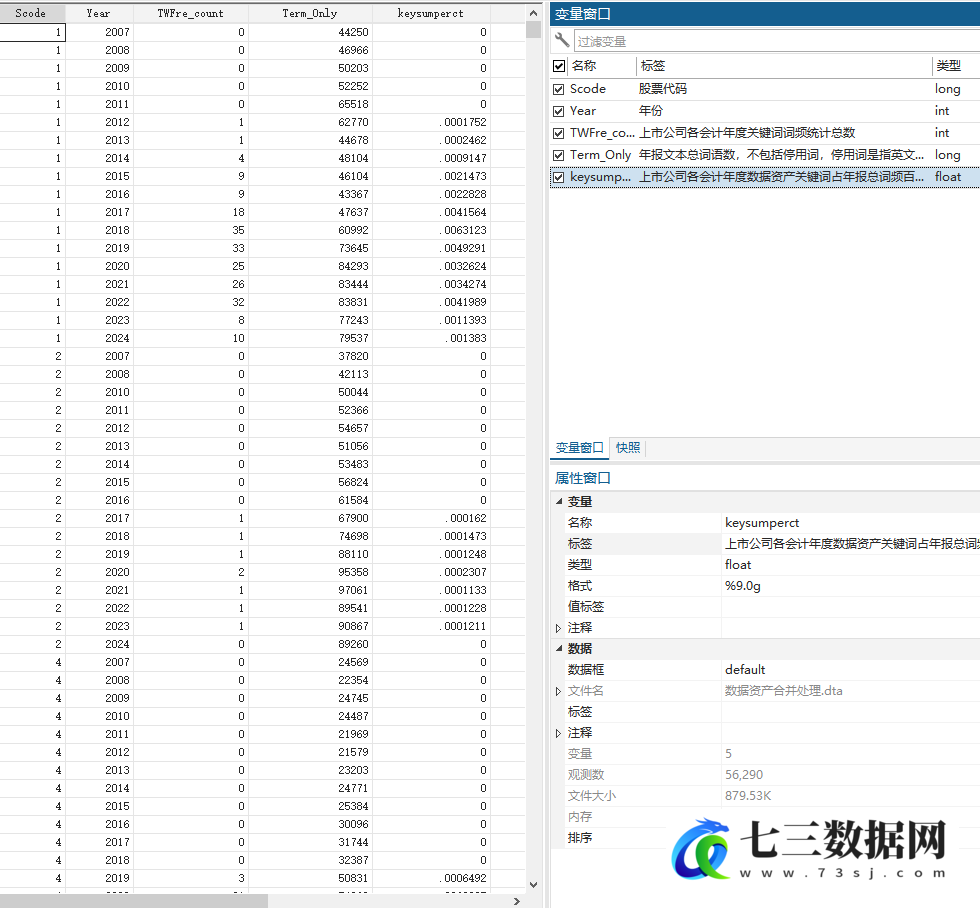The width and height of the screenshot is (980, 908).
Task: Collapse the 数据 properties section
Action: pyautogui.click(x=559, y=649)
